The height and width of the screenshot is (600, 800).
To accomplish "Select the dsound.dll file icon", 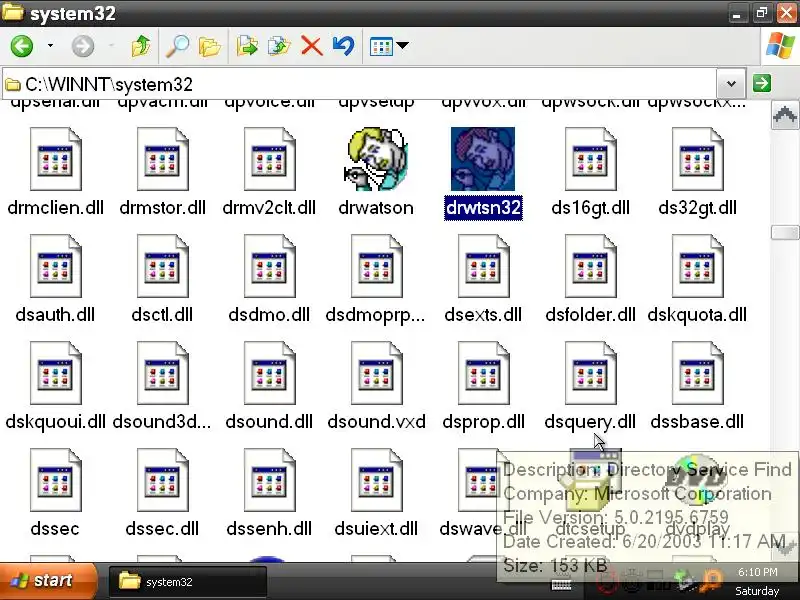I will (x=269, y=373).
